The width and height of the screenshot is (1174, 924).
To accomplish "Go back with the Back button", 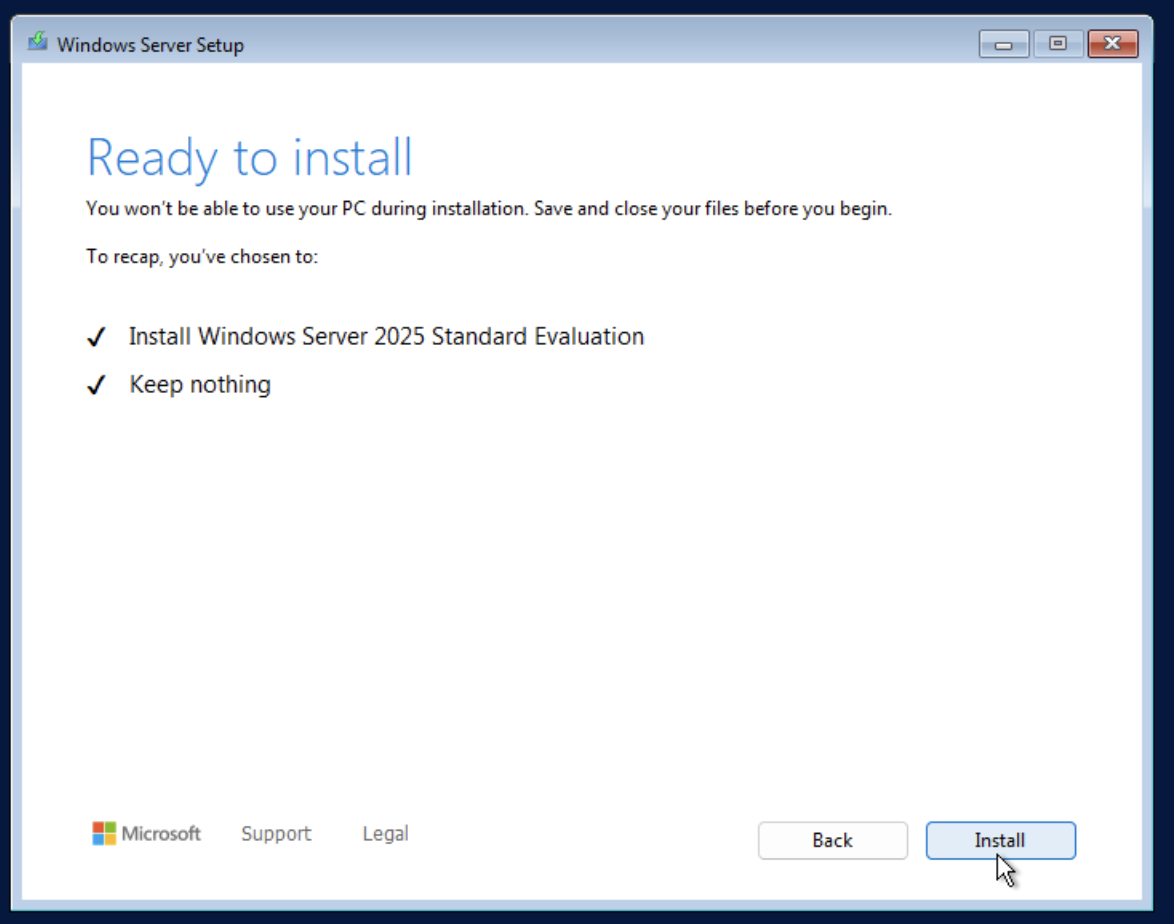I will click(833, 840).
